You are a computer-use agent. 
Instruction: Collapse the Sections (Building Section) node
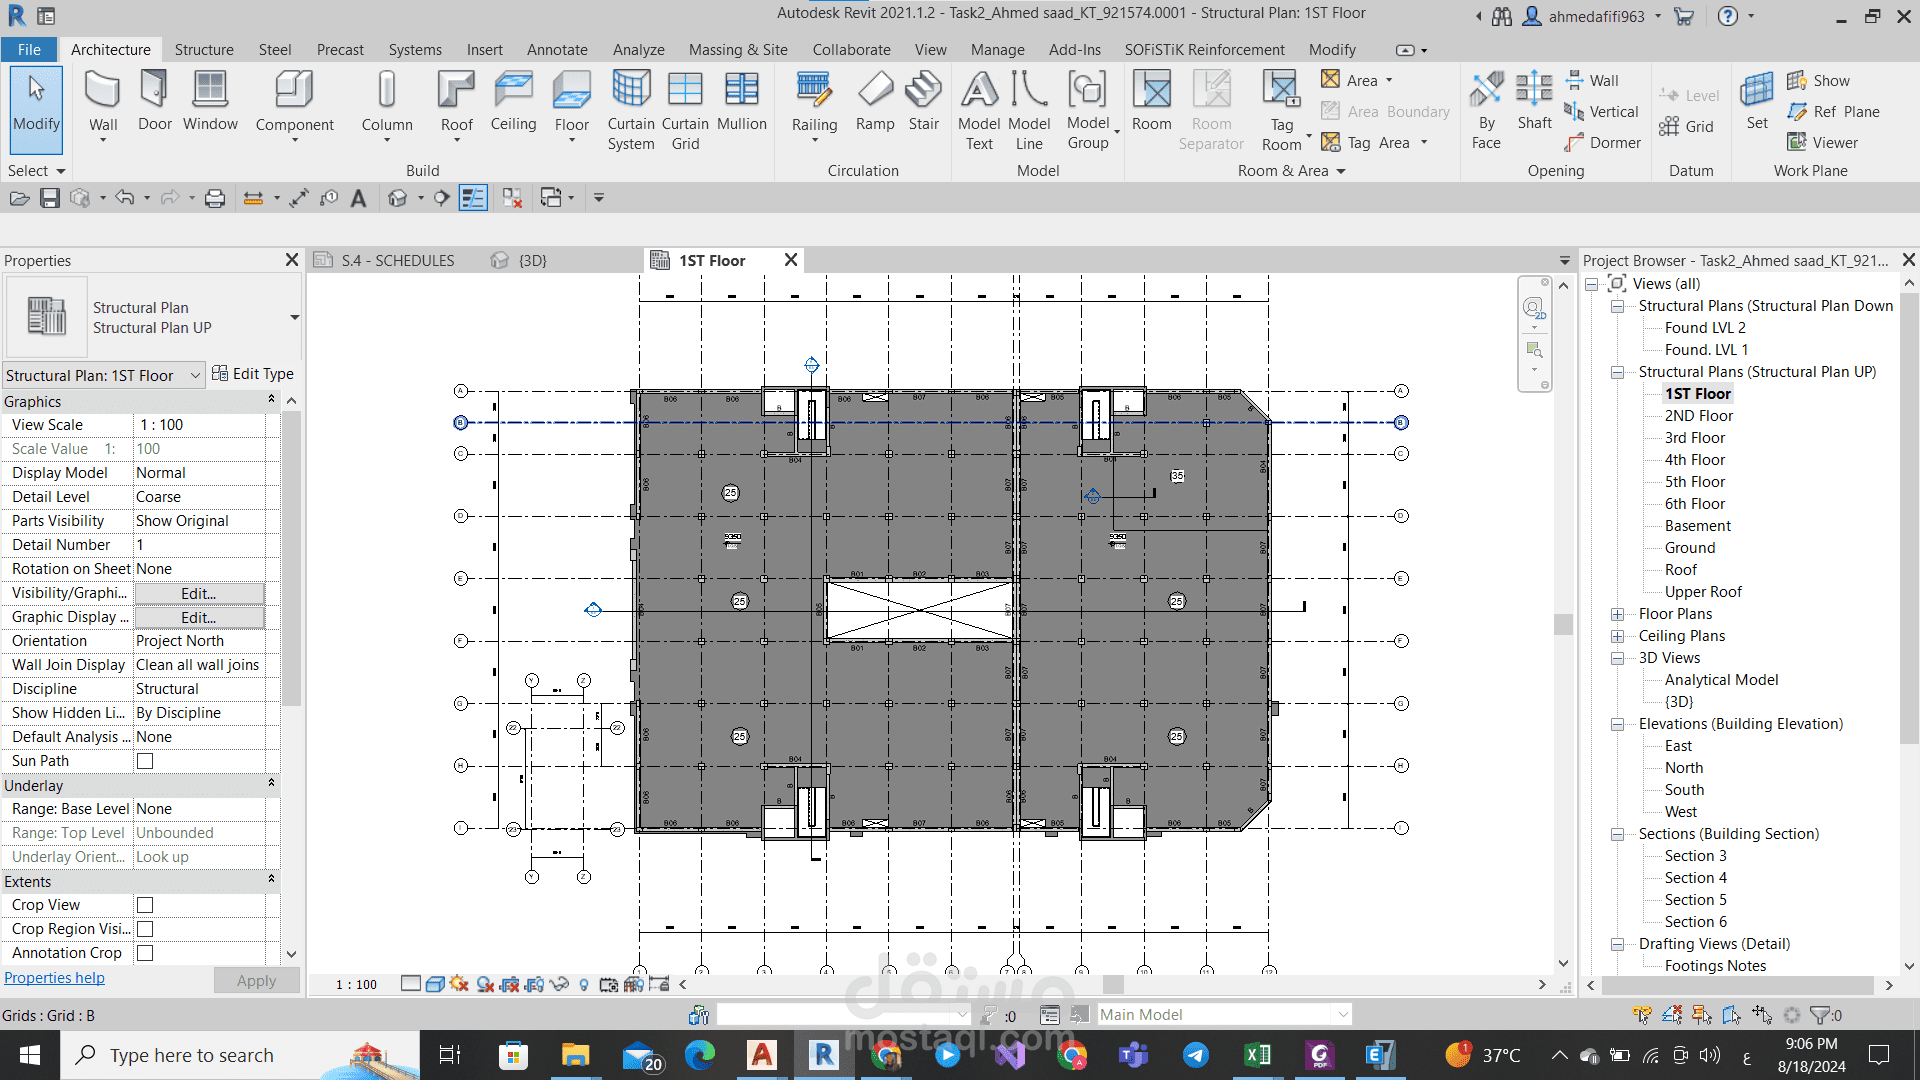click(1617, 834)
